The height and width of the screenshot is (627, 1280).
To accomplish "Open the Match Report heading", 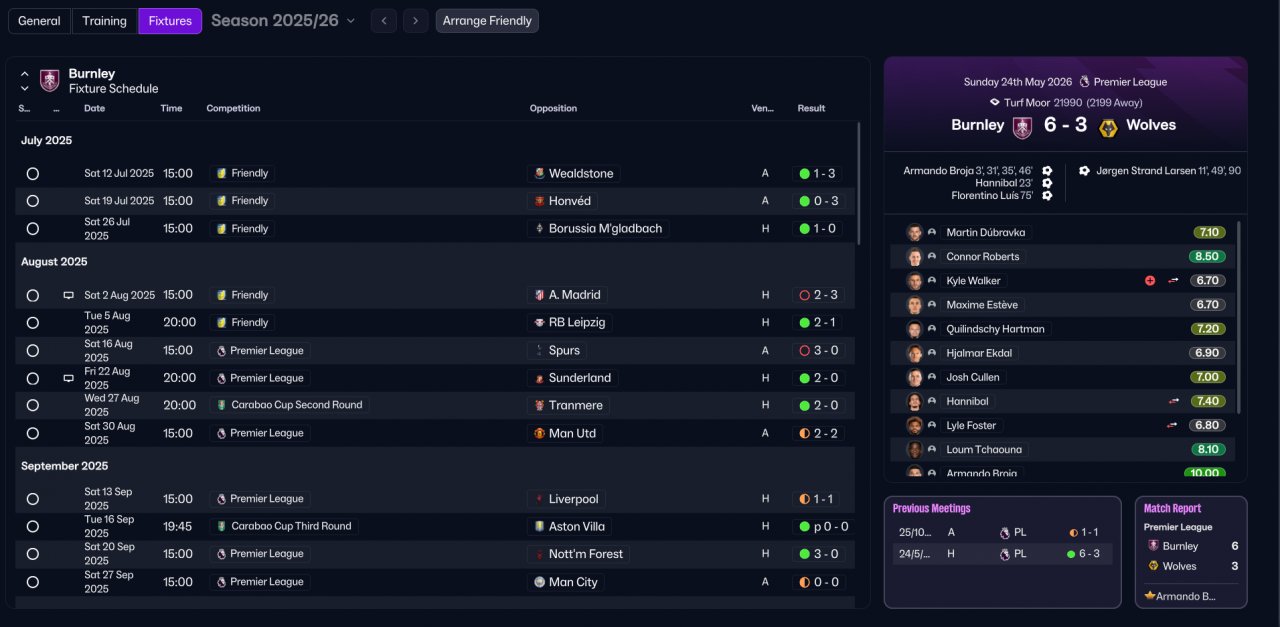I will pyautogui.click(x=1172, y=509).
